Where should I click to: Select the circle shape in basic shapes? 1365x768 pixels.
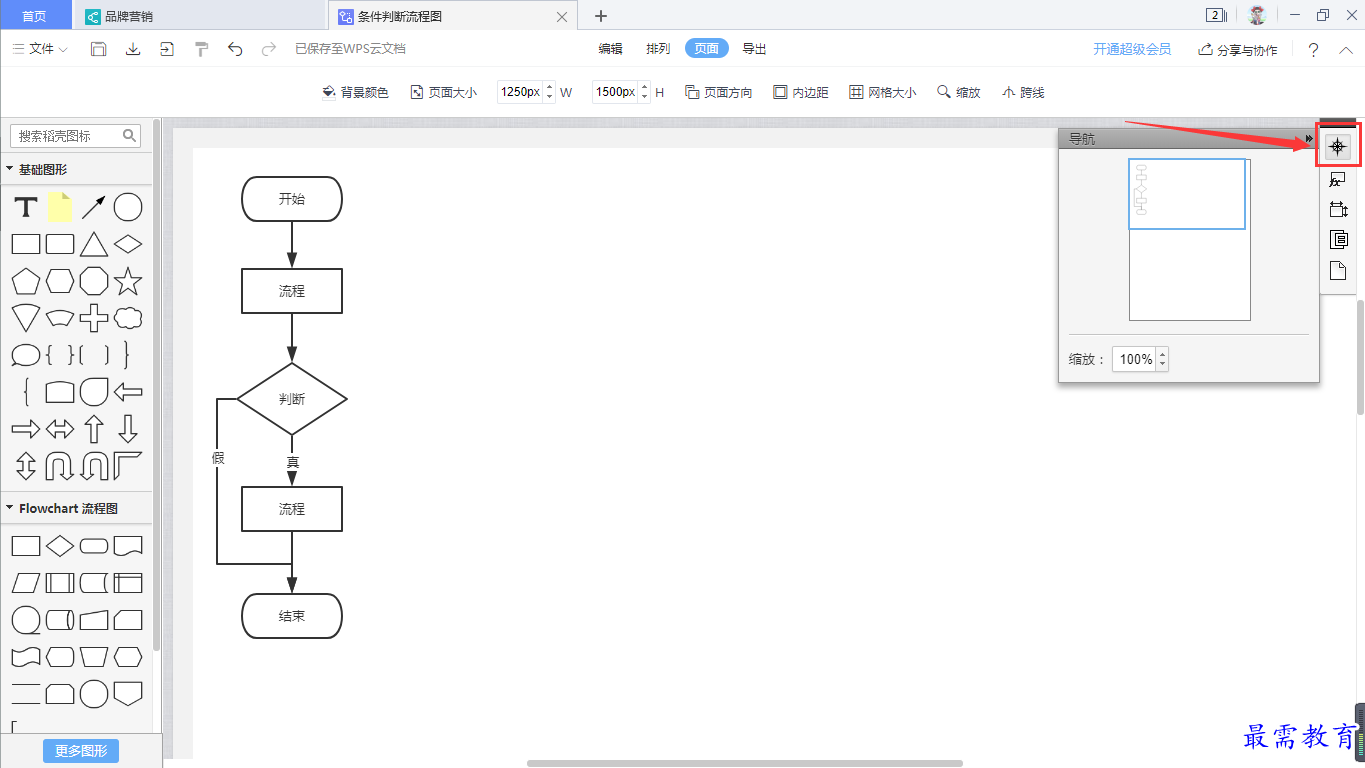click(x=128, y=207)
